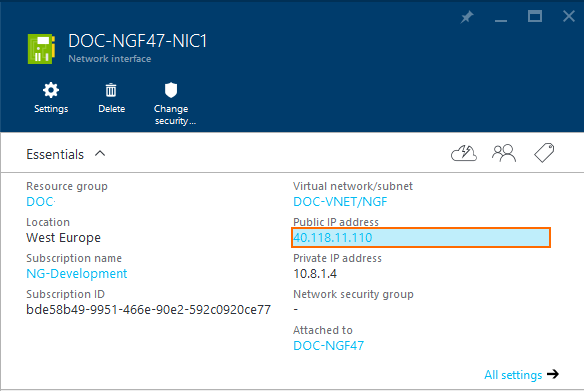Select private IP address 10.8.1.4
The image size is (584, 391).
point(315,274)
